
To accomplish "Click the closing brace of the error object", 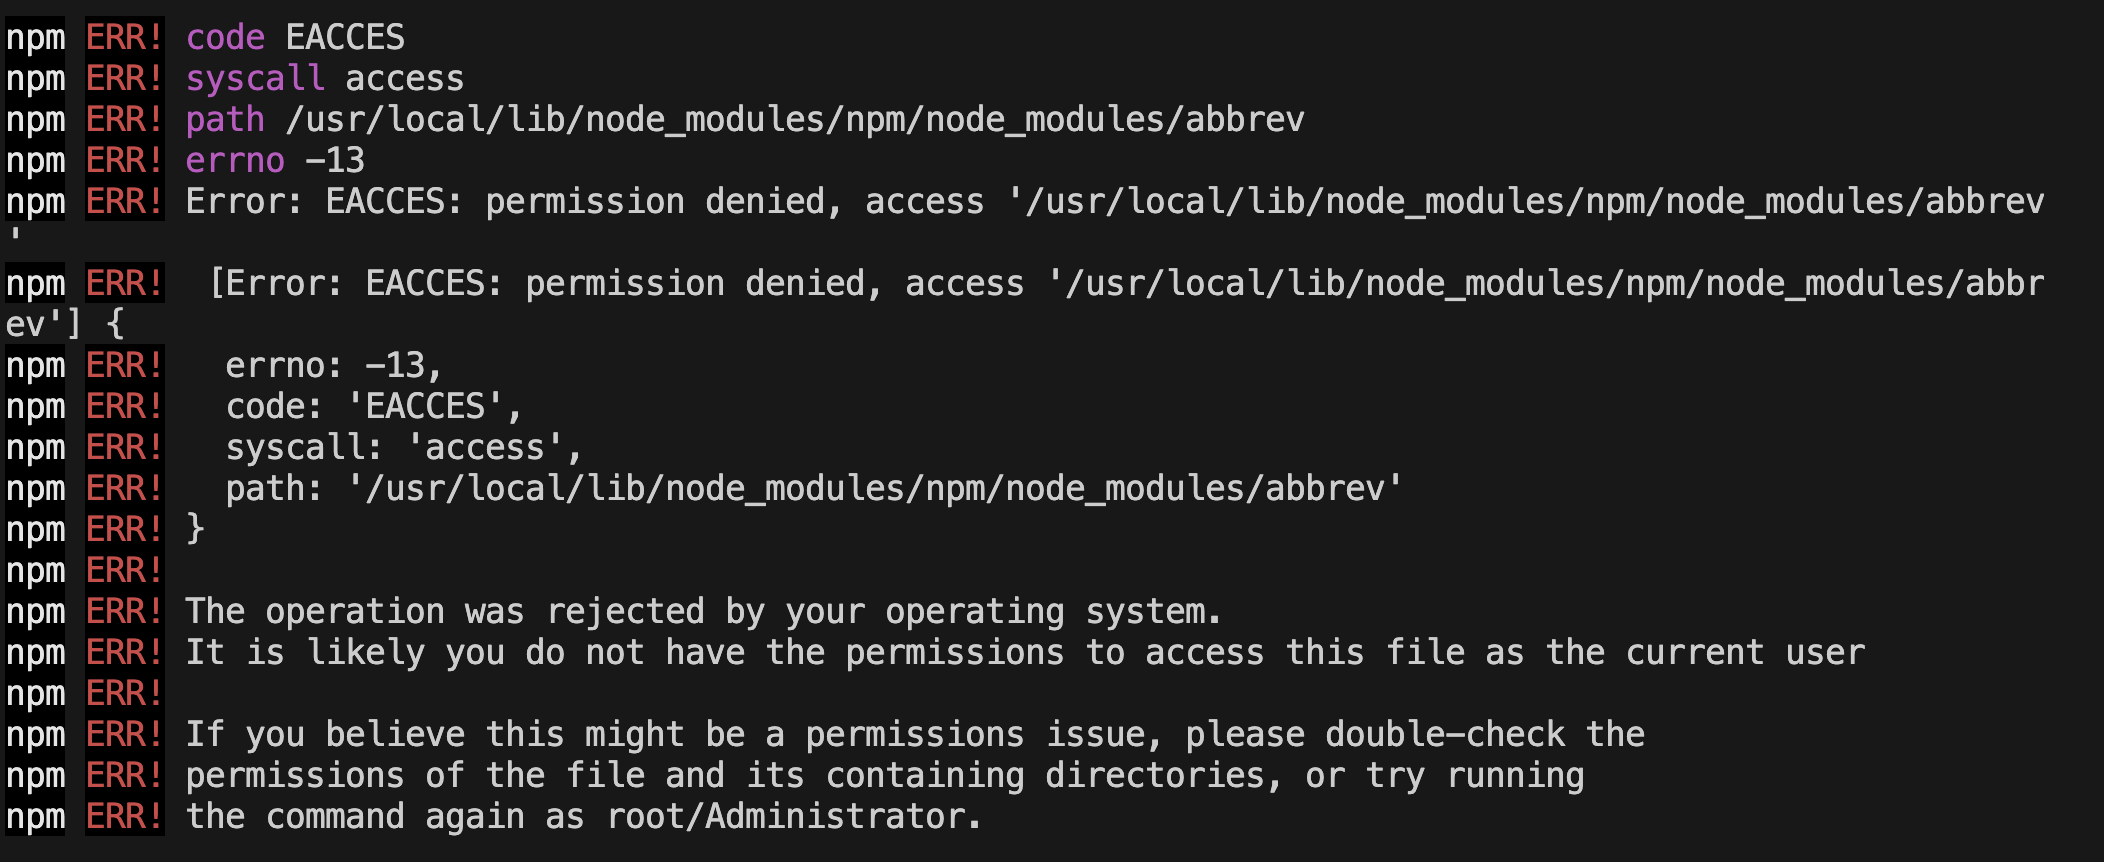I will (x=195, y=530).
